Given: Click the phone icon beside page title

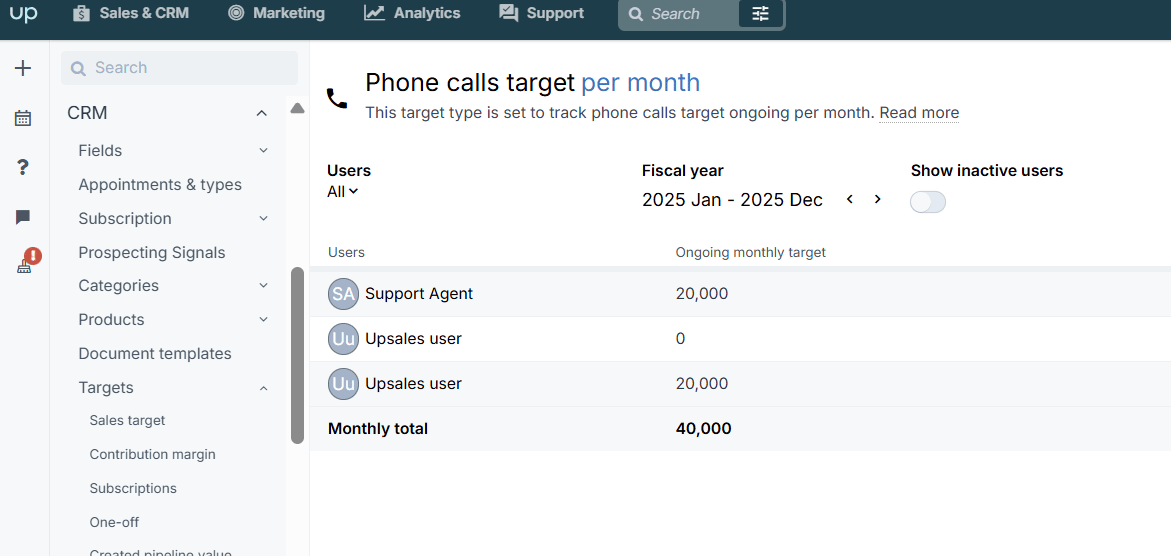Looking at the screenshot, I should click(338, 99).
